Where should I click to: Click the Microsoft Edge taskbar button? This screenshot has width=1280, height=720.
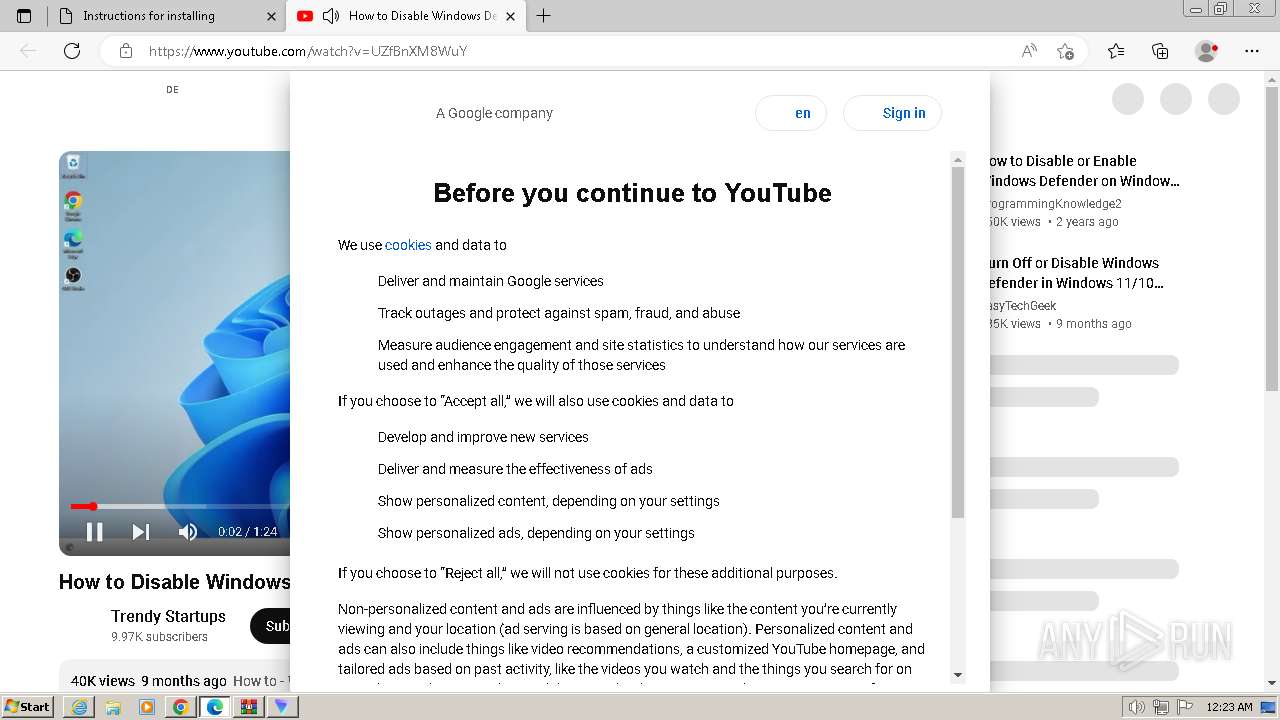[x=215, y=707]
